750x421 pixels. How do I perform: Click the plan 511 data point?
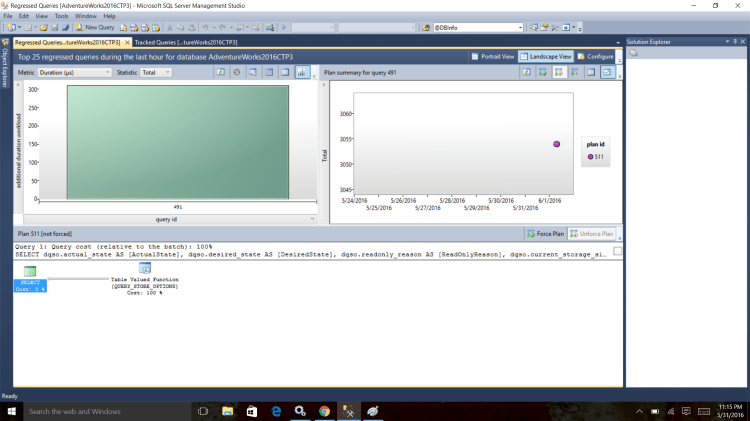[x=557, y=144]
